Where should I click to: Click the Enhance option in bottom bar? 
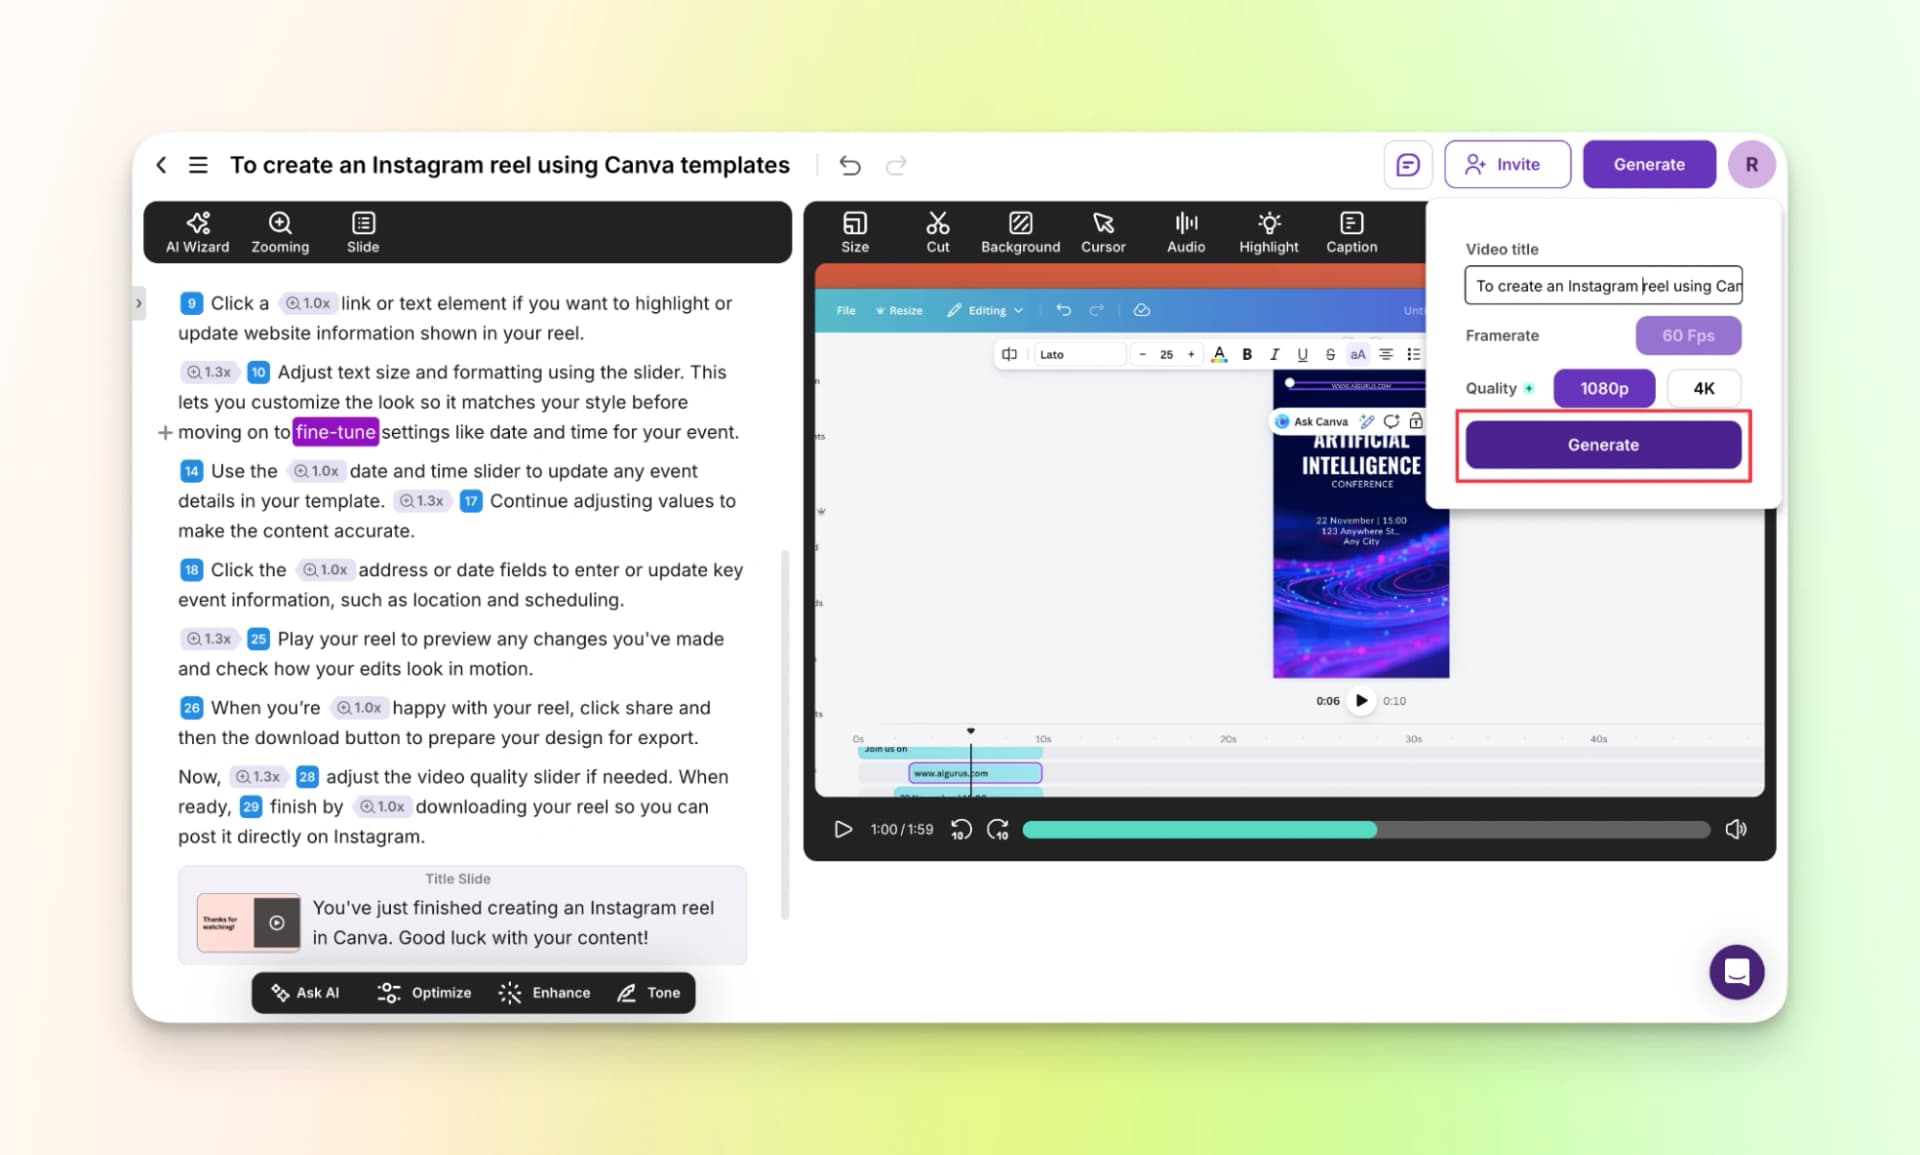click(x=545, y=992)
